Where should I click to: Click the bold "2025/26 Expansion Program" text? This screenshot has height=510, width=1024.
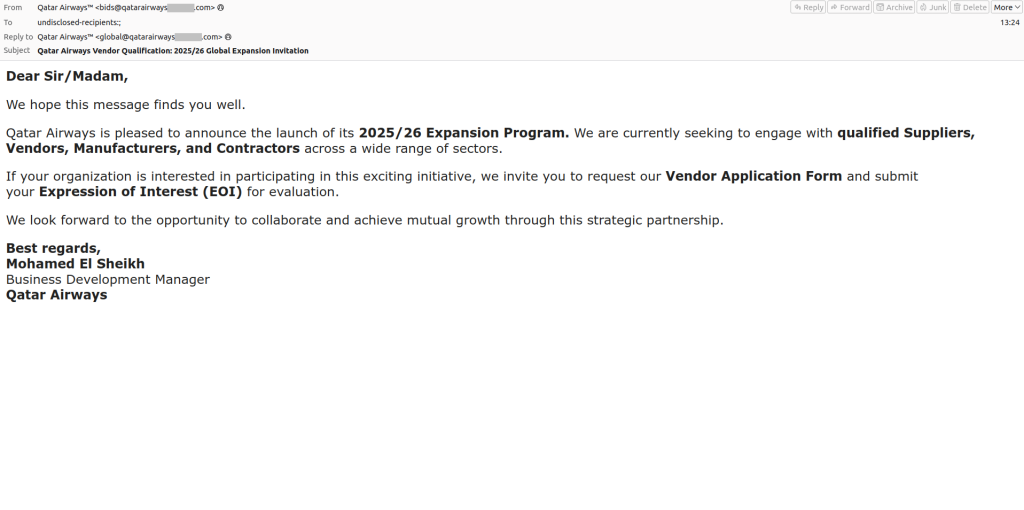click(x=463, y=133)
